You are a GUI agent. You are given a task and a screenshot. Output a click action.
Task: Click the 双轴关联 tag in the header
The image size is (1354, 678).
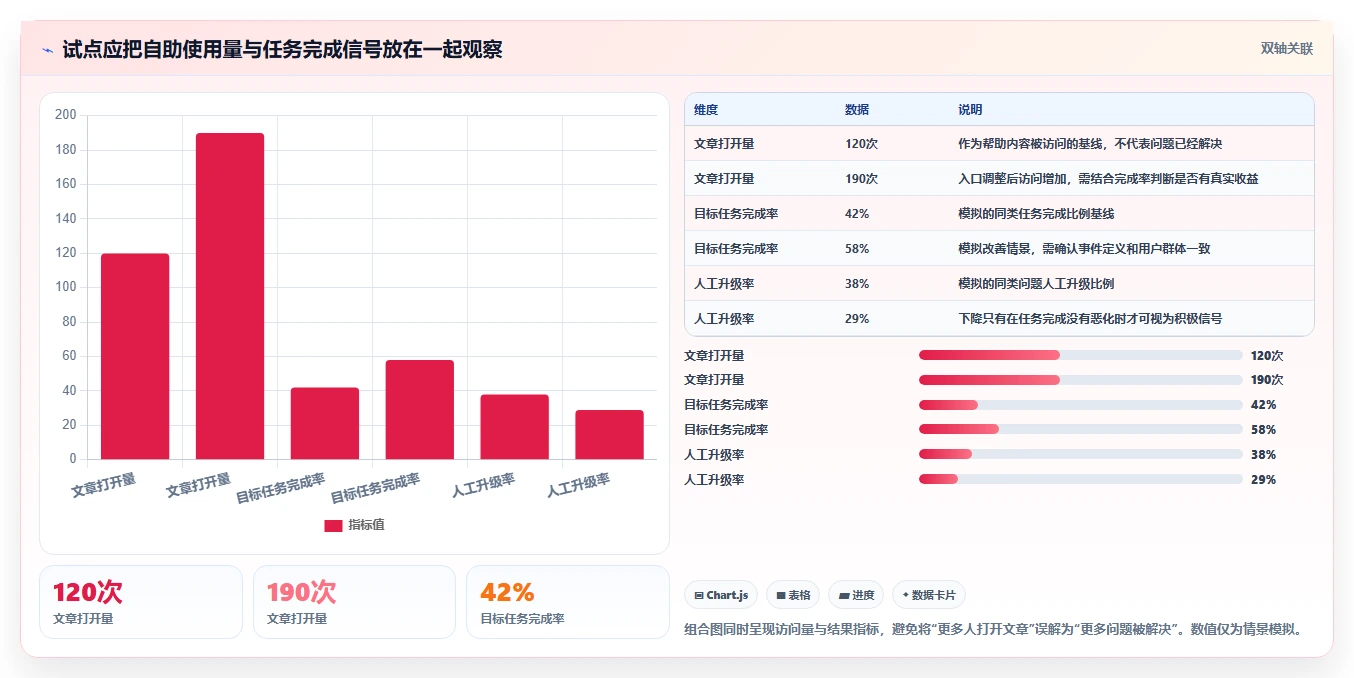1287,48
